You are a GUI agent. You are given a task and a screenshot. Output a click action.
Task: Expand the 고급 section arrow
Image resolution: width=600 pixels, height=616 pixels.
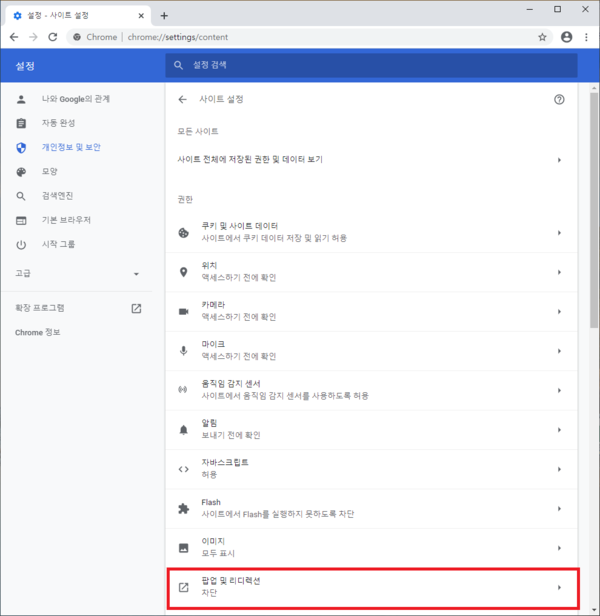(136, 274)
